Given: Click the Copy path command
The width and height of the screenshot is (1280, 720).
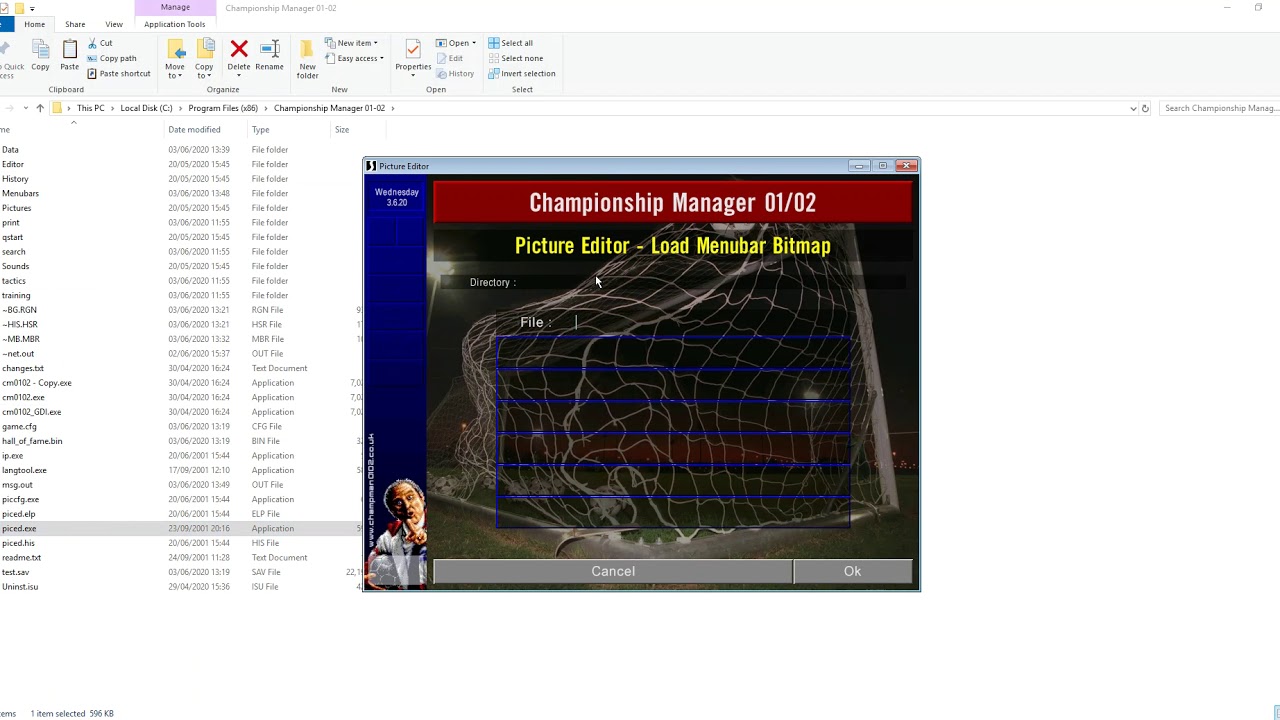Looking at the screenshot, I should (x=112, y=58).
